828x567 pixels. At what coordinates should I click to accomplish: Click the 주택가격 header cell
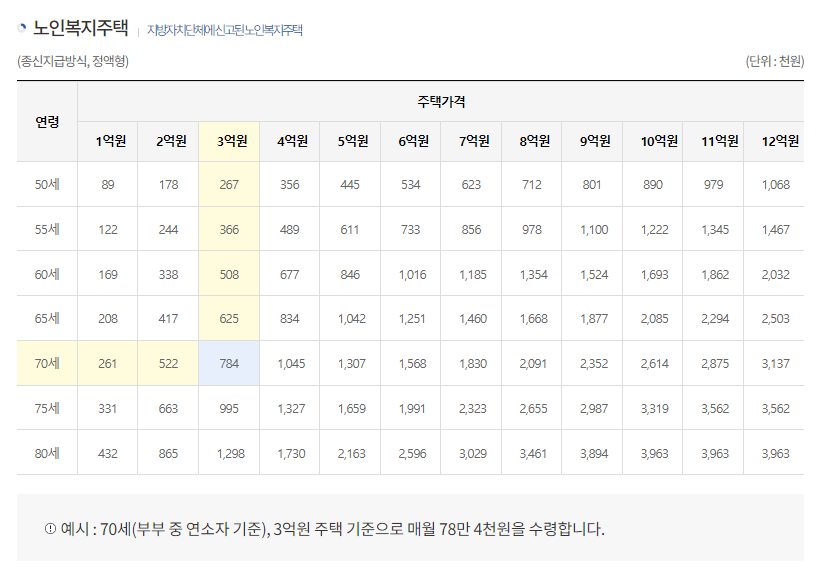(441, 101)
